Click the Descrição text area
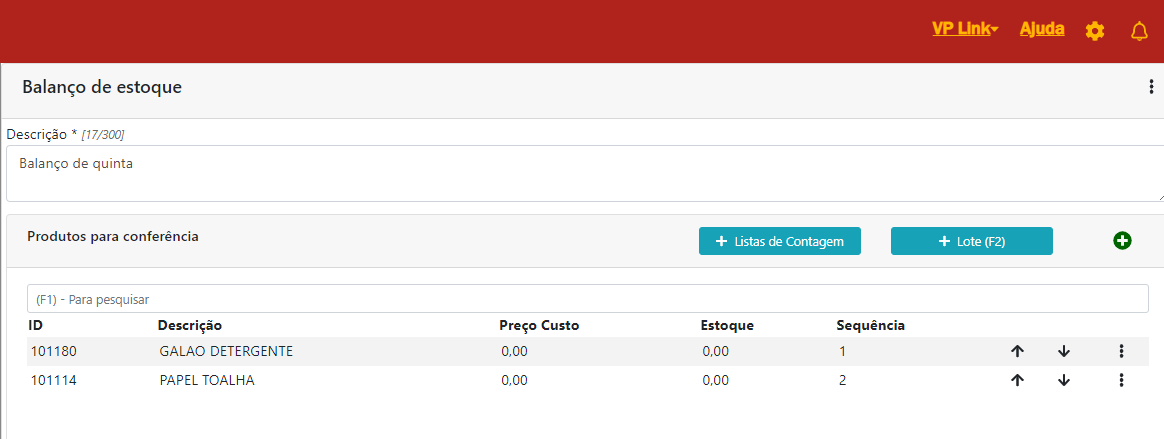The image size is (1164, 439). (585, 173)
